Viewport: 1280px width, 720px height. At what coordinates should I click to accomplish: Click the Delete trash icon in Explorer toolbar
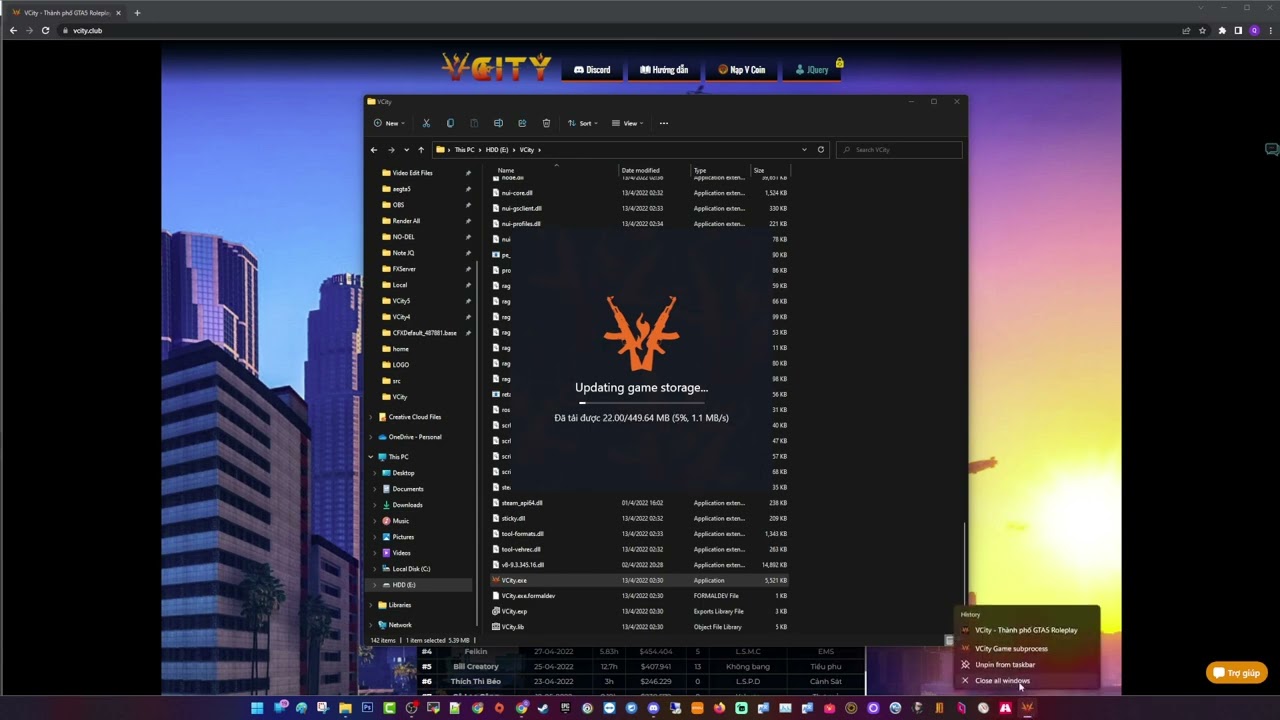click(x=546, y=123)
